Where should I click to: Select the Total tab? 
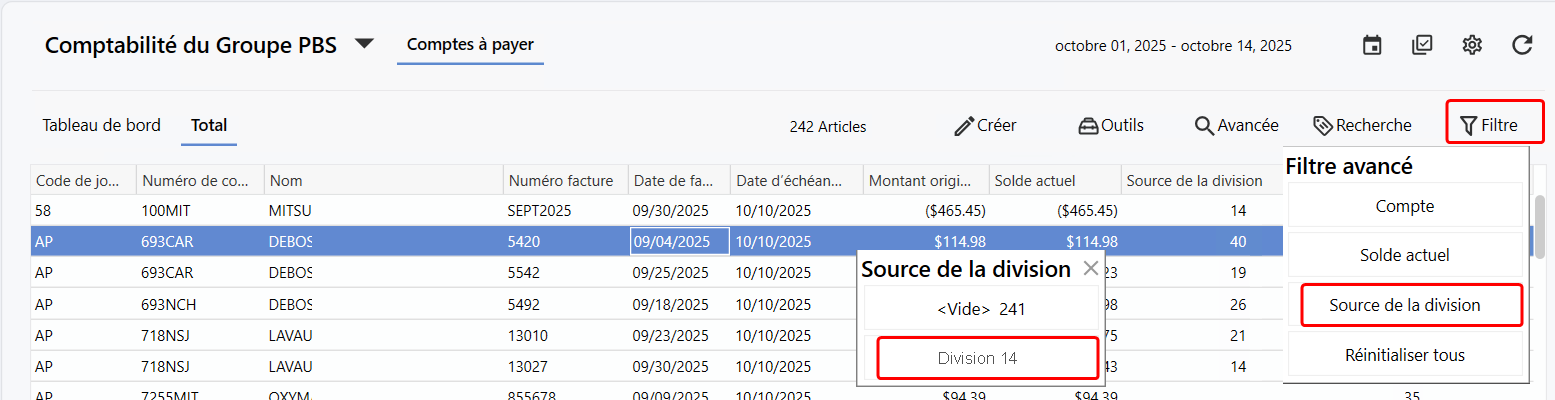click(x=209, y=126)
